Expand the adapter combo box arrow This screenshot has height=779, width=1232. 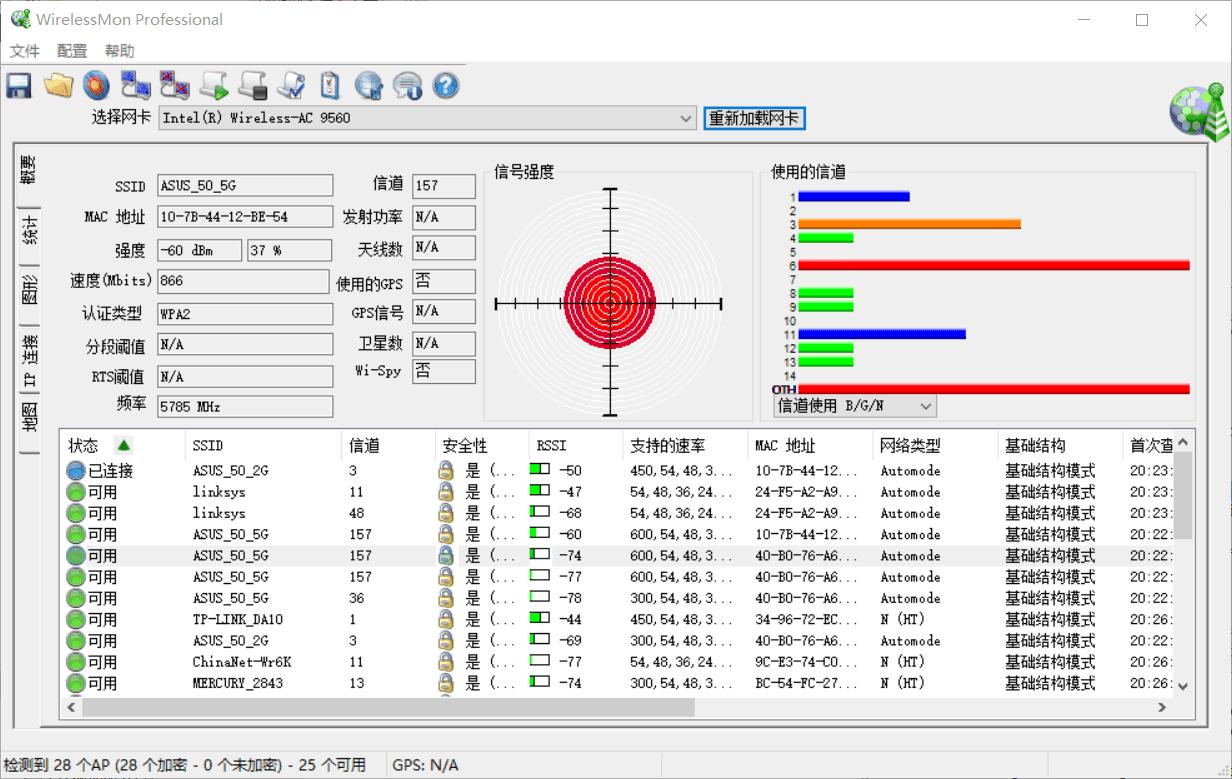click(686, 118)
